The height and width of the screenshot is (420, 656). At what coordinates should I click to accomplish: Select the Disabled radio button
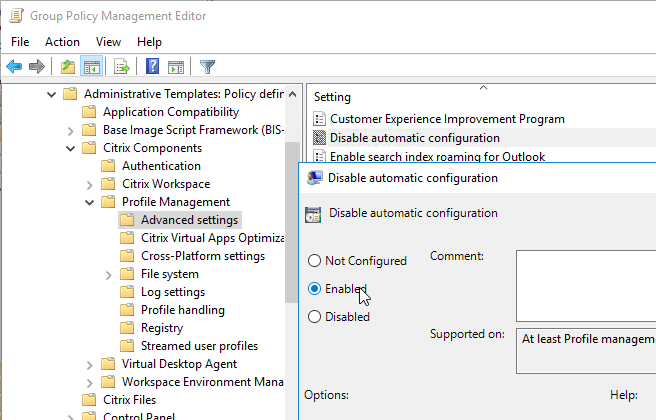pyautogui.click(x=314, y=317)
